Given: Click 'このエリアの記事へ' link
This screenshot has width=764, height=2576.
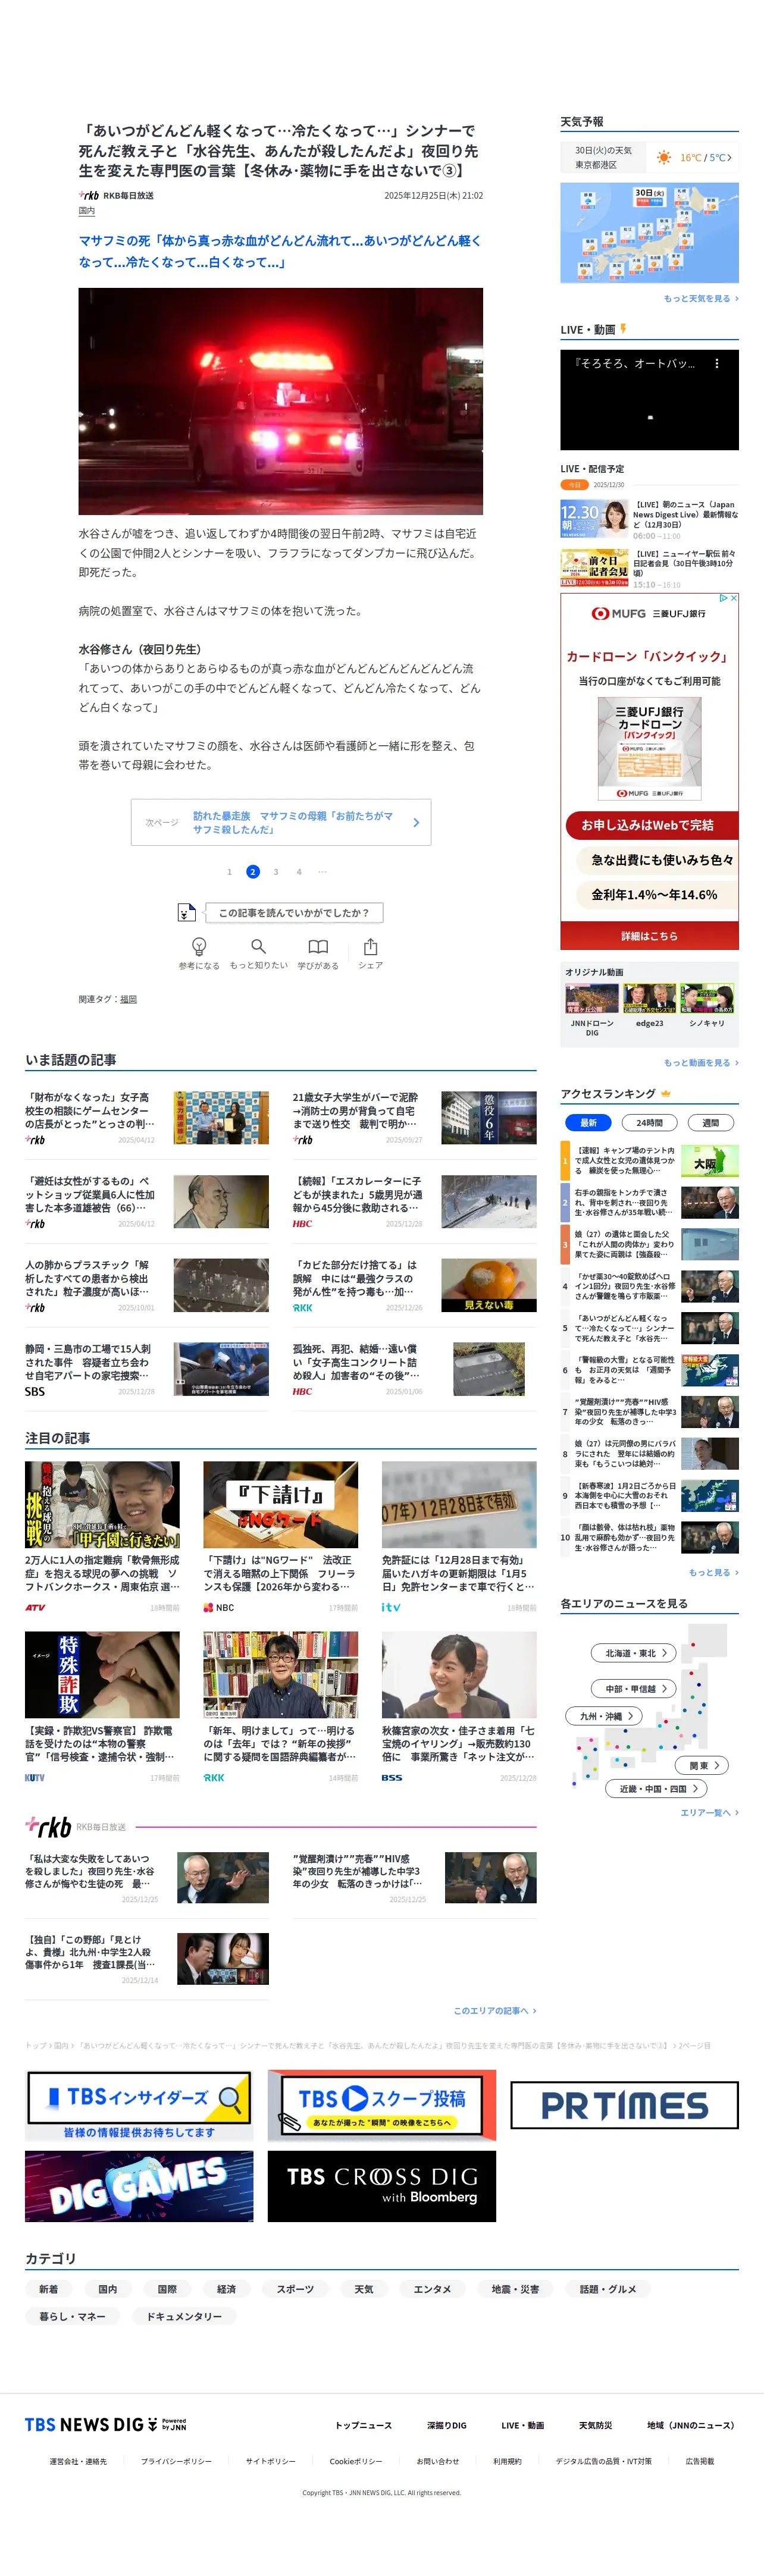Looking at the screenshot, I should click(x=495, y=2010).
